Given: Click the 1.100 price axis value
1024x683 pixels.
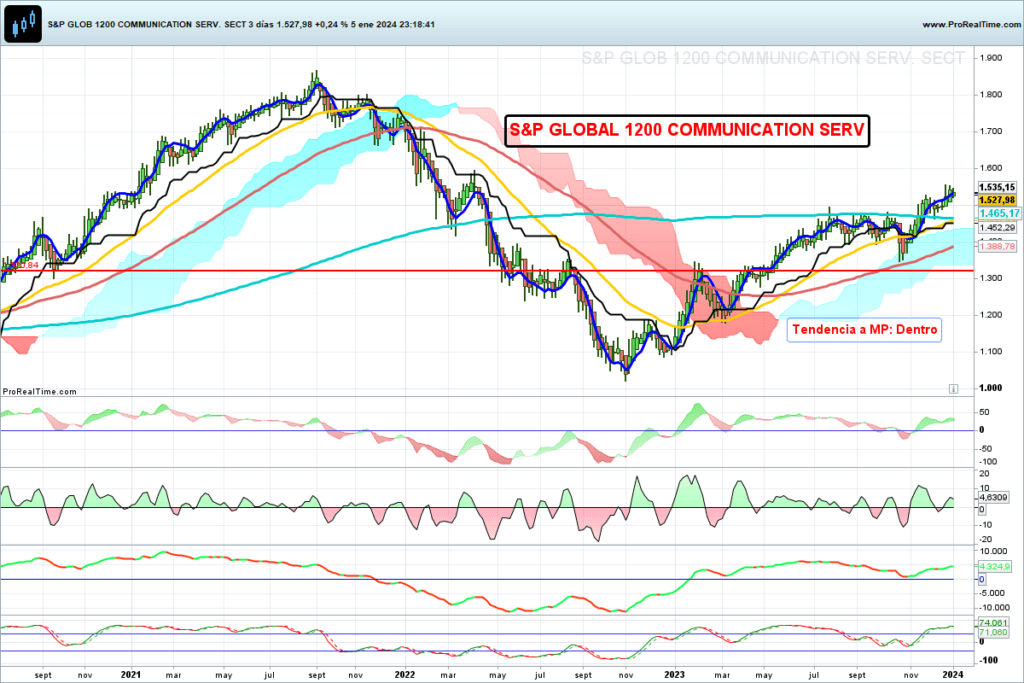Looking at the screenshot, I should pyautogui.click(x=991, y=351).
